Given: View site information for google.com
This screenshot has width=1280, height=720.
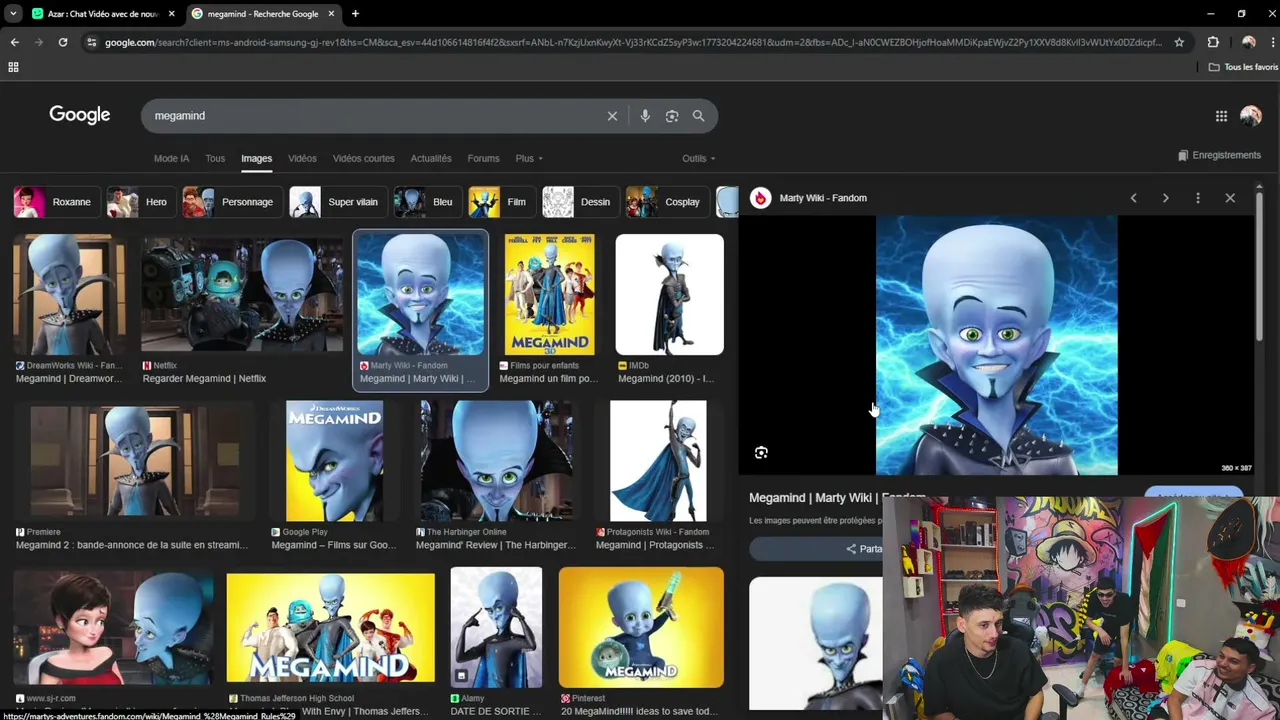Looking at the screenshot, I should [92, 42].
